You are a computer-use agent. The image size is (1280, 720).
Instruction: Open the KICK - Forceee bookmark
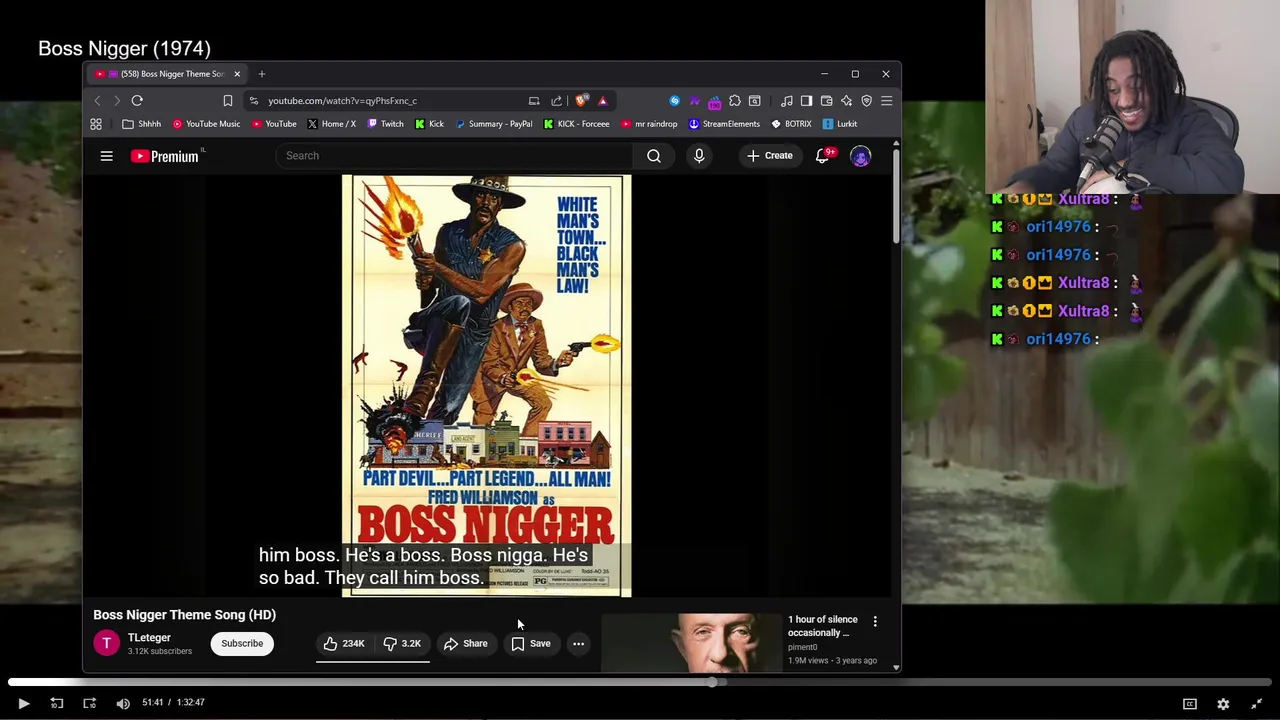pos(577,124)
